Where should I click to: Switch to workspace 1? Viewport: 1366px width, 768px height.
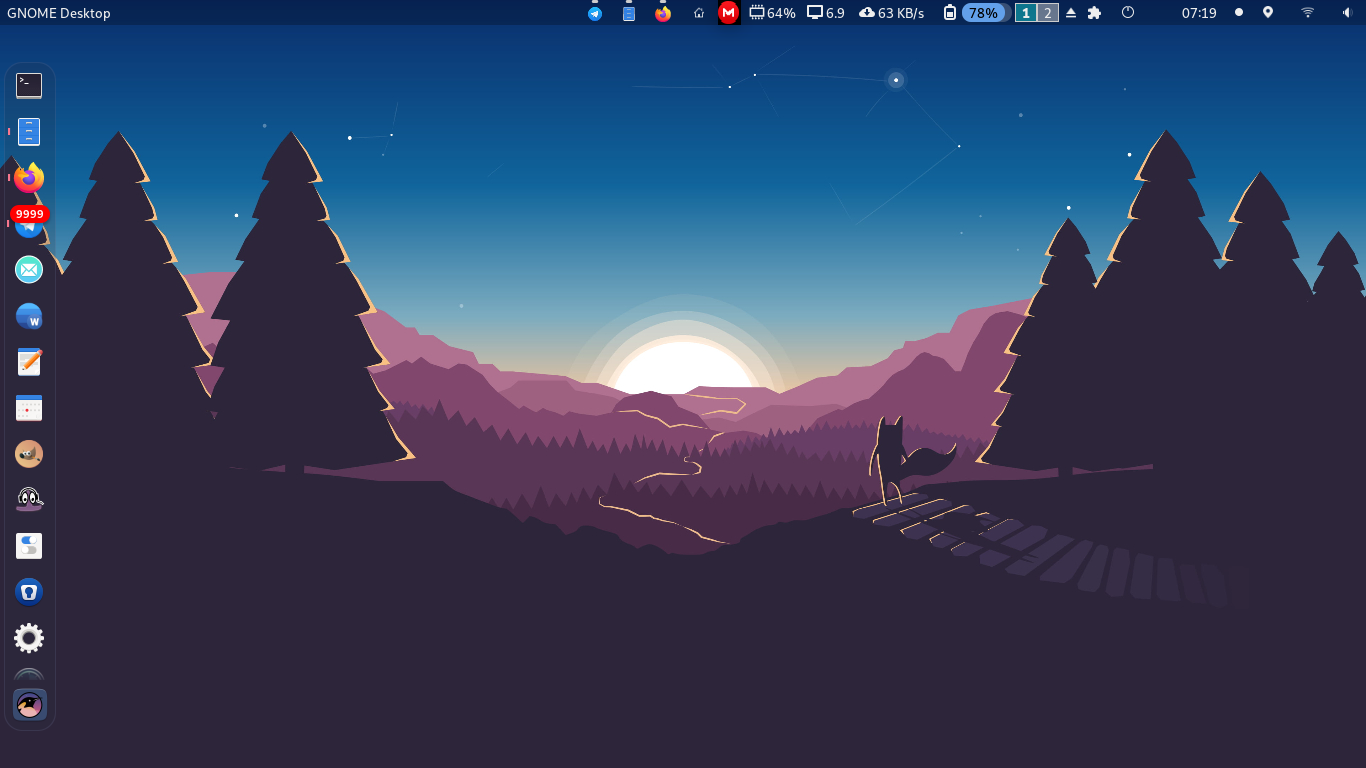[1026, 13]
